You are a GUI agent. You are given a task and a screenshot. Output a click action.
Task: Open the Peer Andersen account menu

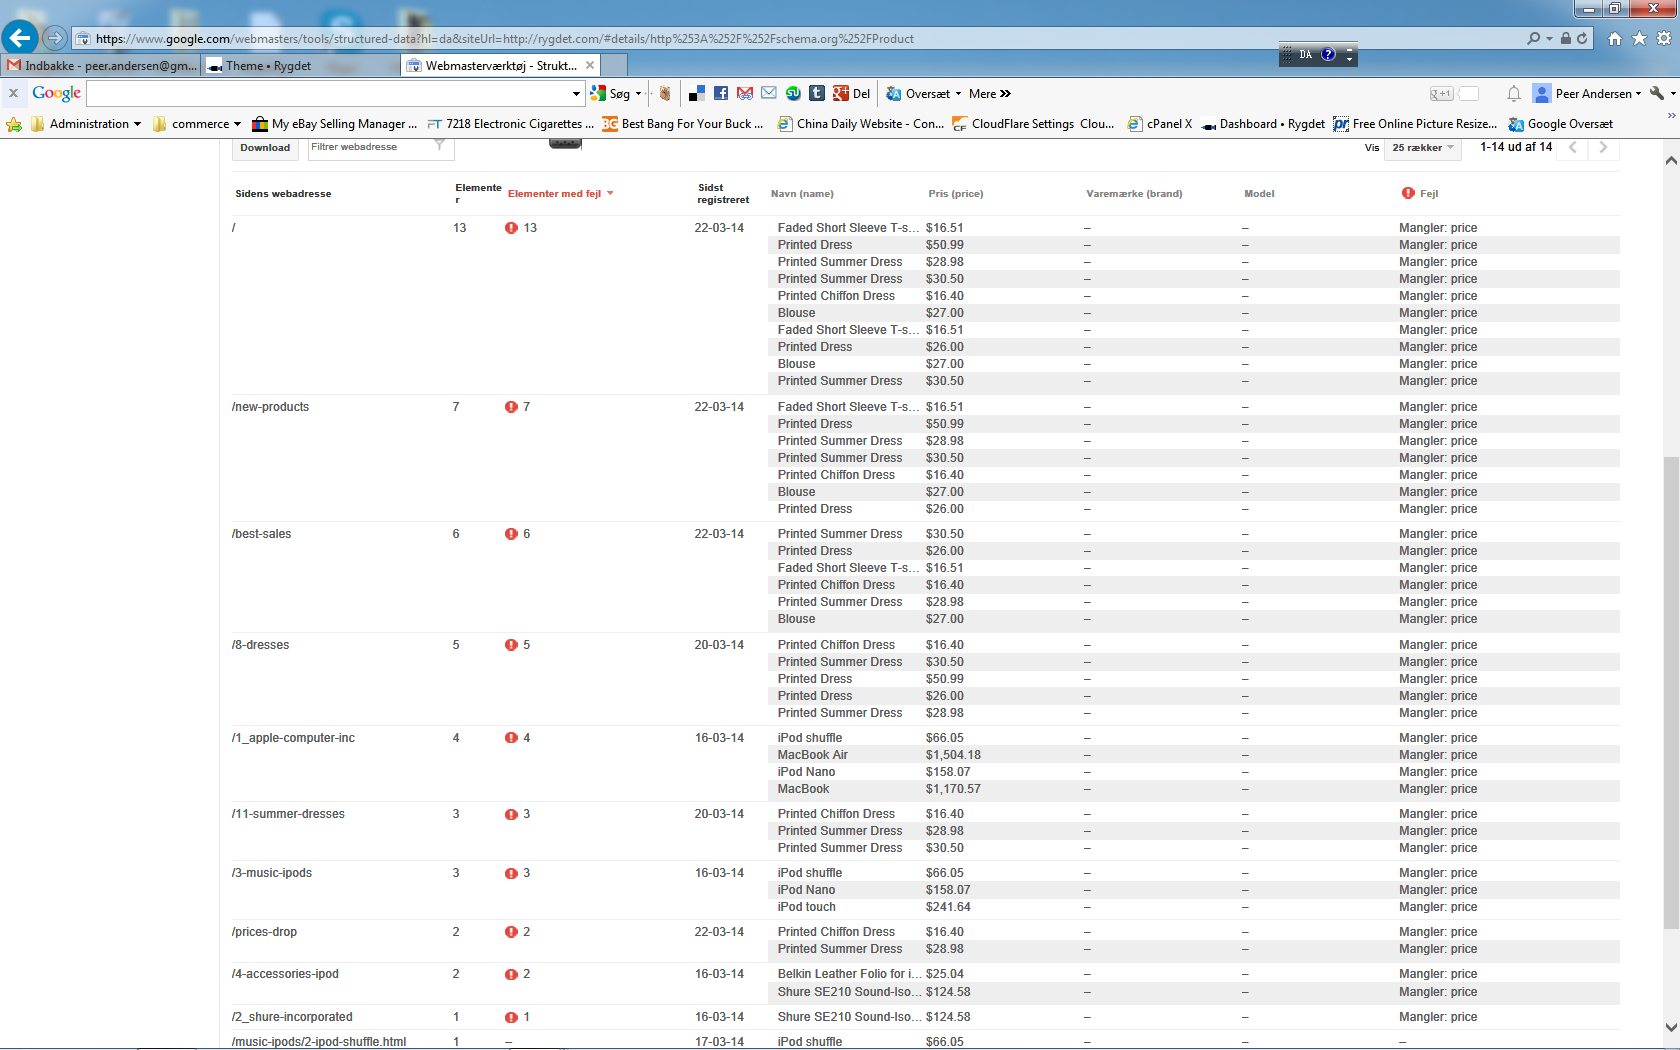click(1587, 93)
